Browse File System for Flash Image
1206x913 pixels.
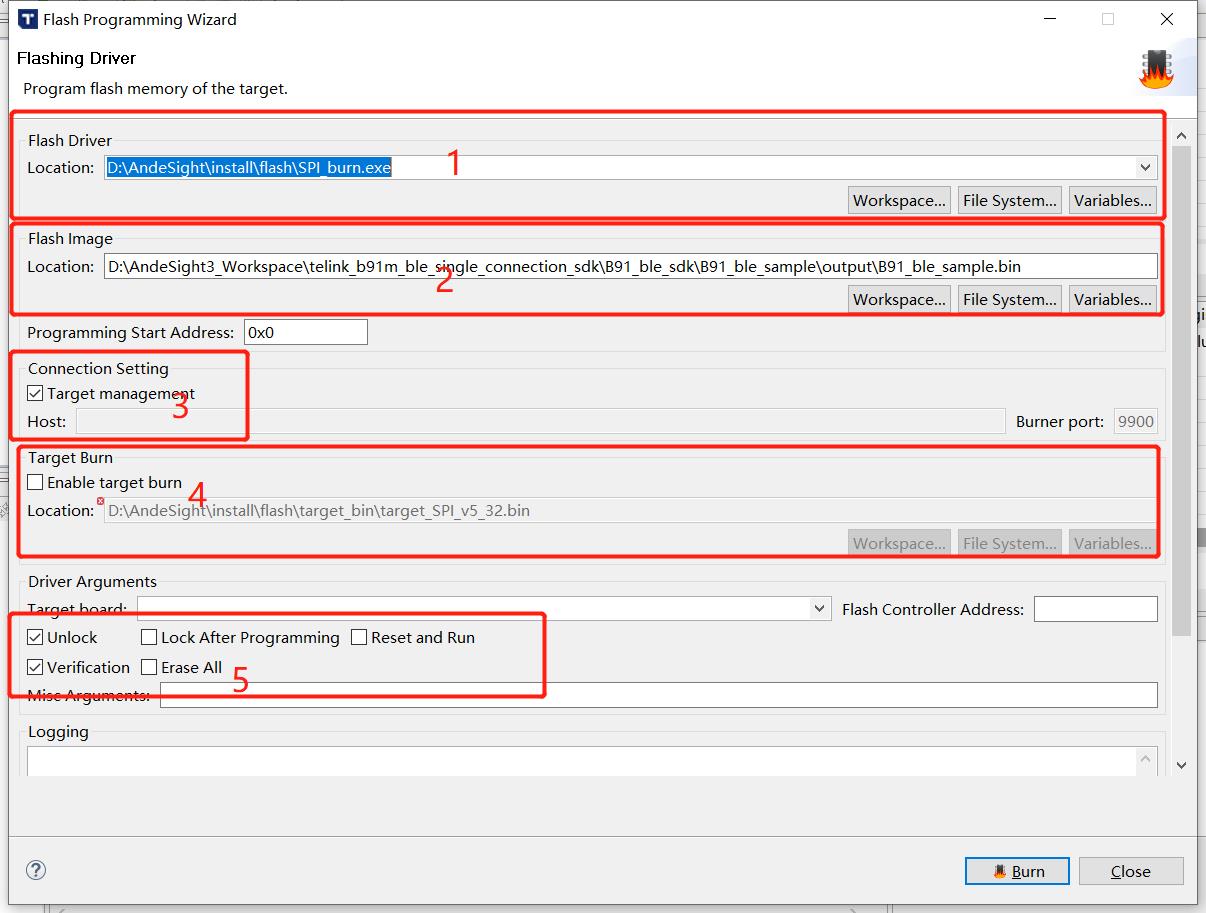point(1009,299)
